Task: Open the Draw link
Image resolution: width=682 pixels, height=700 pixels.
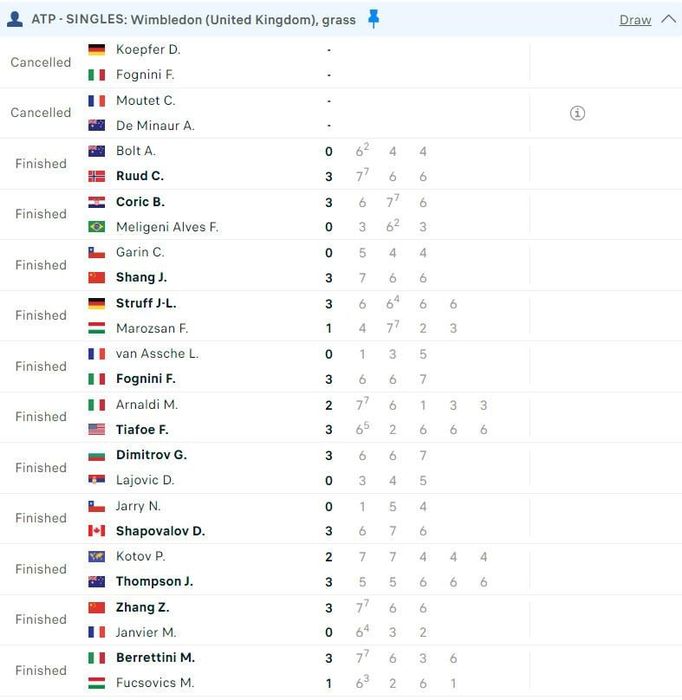Action: click(x=635, y=20)
